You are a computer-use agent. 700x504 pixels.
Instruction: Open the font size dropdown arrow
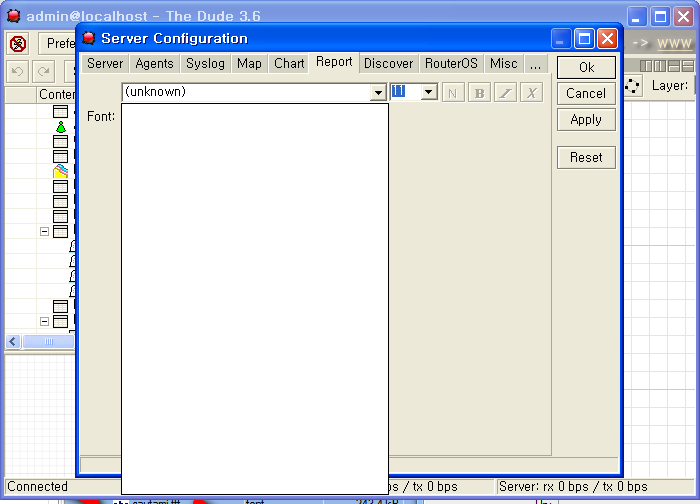tap(429, 92)
